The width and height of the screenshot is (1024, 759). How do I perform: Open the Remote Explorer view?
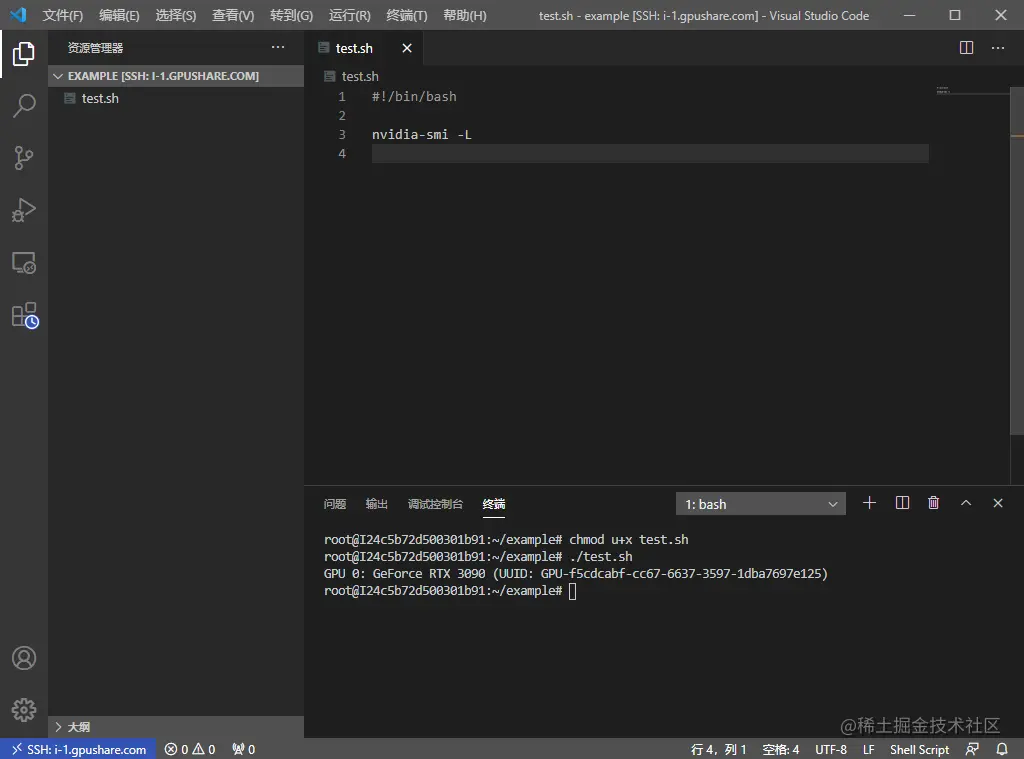[x=24, y=263]
